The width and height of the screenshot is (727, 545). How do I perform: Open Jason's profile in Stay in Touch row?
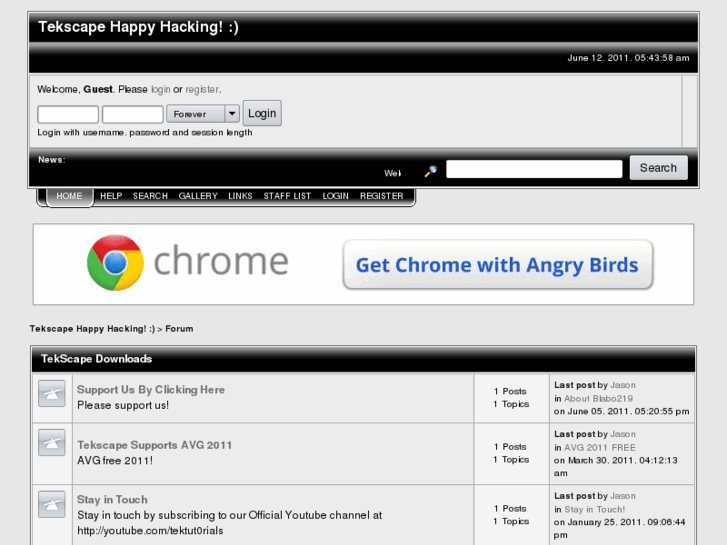pos(623,496)
